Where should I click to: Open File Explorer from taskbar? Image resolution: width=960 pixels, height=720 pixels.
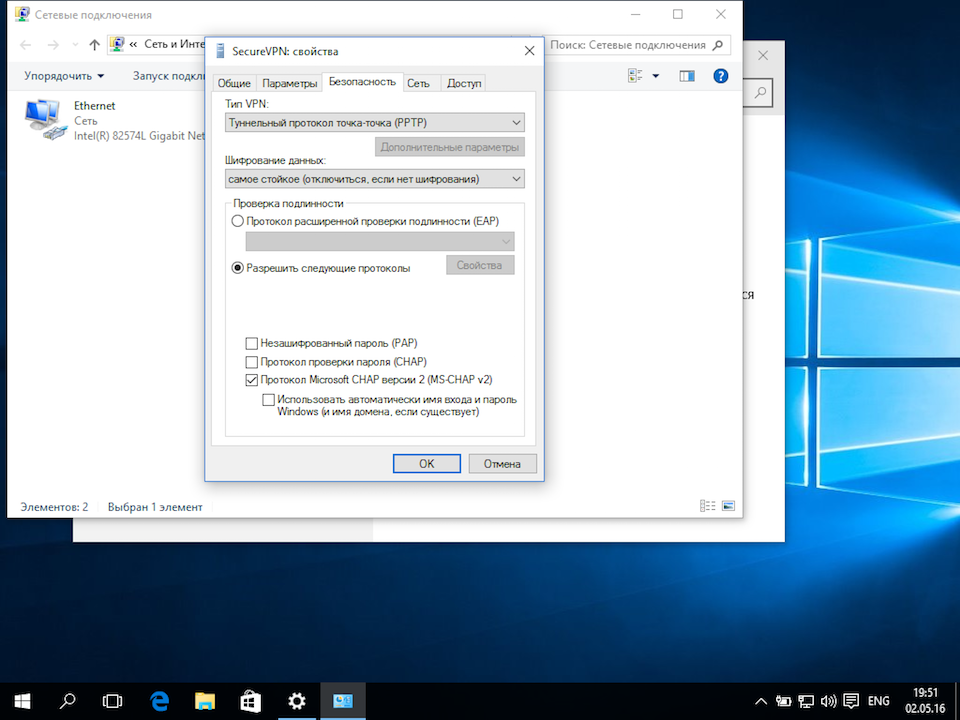(x=204, y=701)
